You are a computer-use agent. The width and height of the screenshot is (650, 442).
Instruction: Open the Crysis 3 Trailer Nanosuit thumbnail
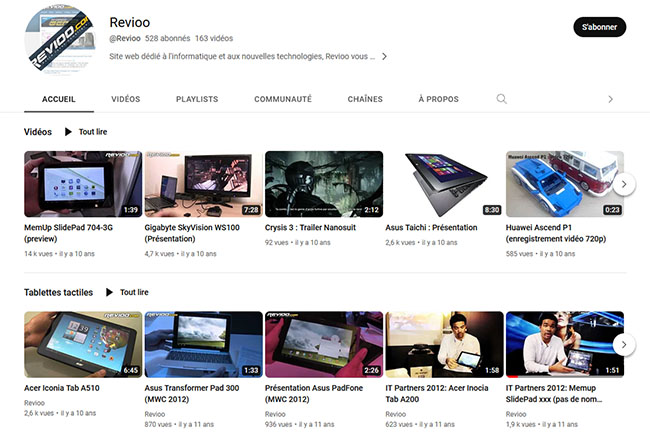tap(324, 184)
